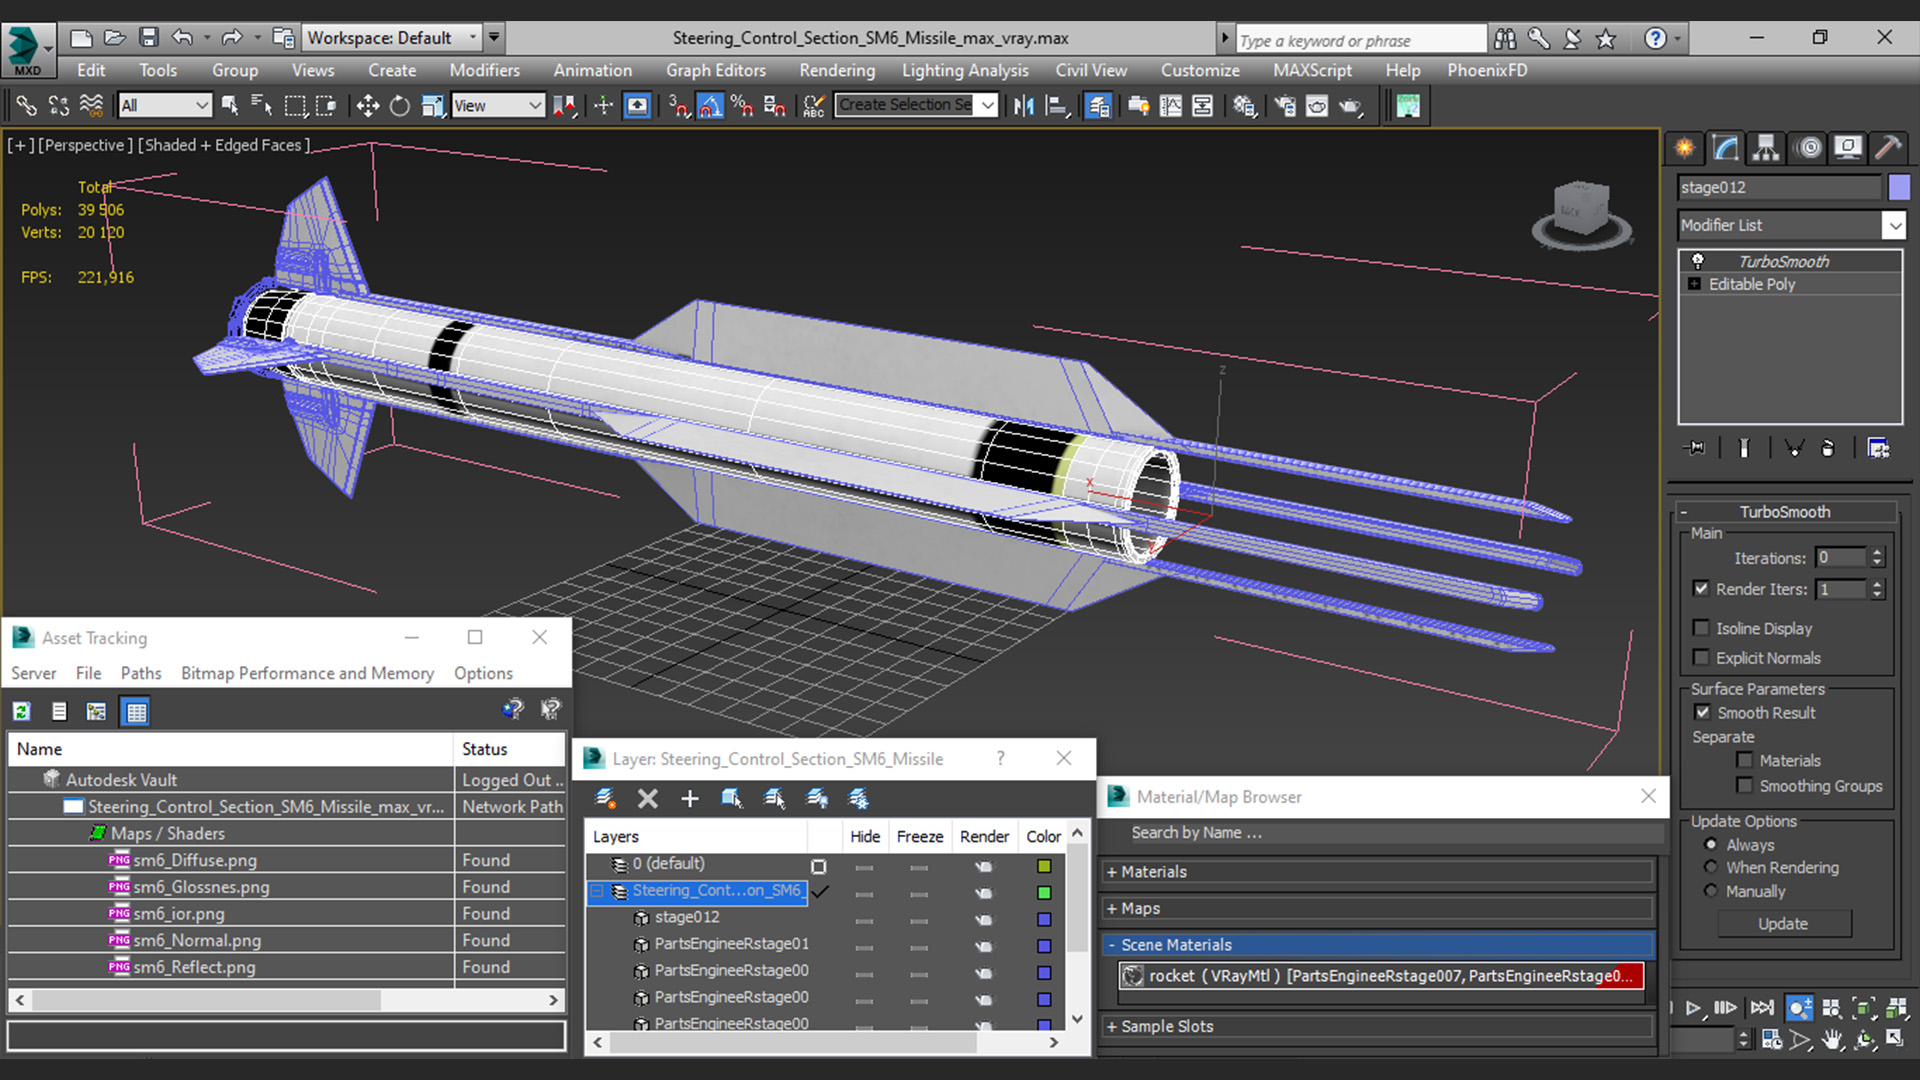1920x1080 pixels.
Task: Open the Modifiers menu in menu bar
Action: coord(483,70)
